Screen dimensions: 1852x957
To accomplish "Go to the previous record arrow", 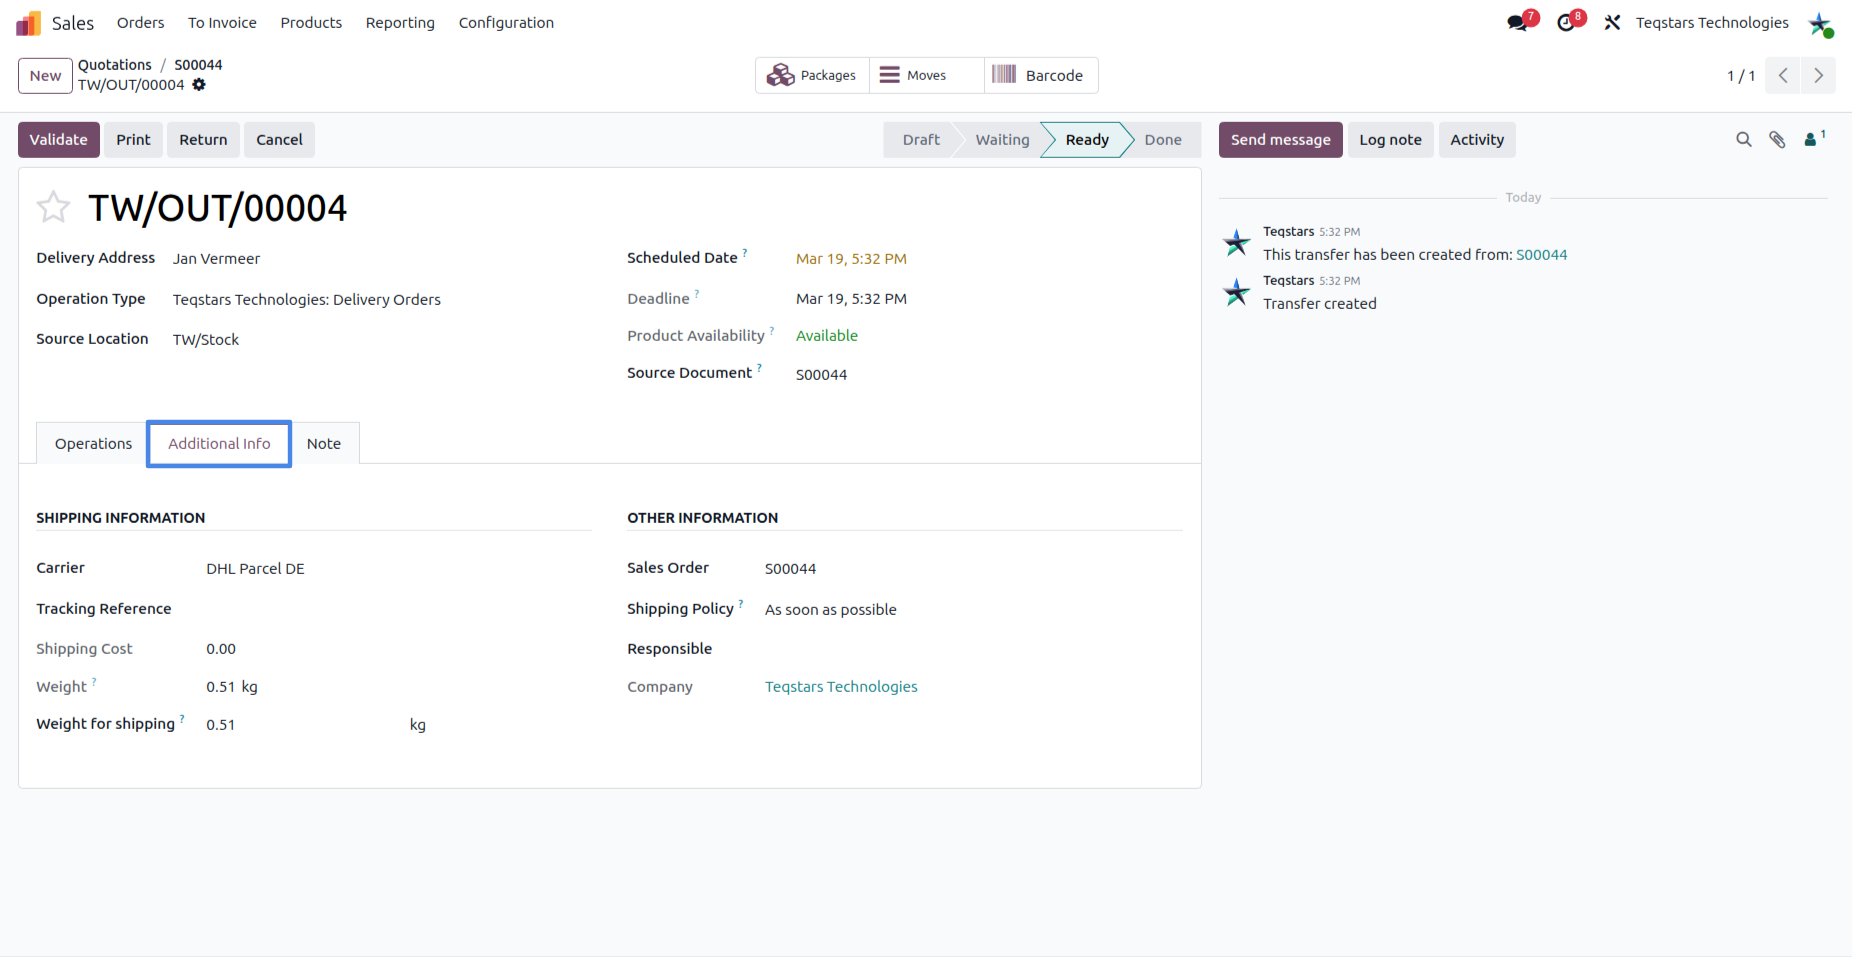I will click(x=1783, y=76).
